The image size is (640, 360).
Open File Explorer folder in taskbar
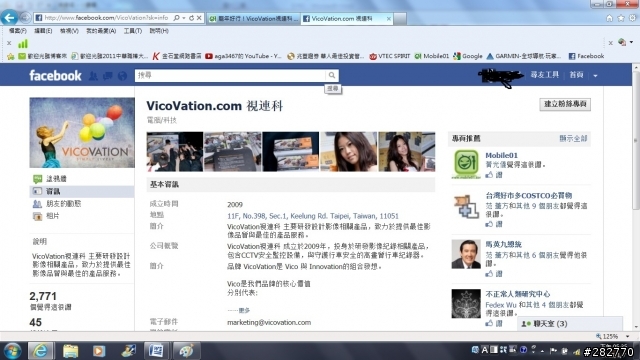click(x=70, y=351)
